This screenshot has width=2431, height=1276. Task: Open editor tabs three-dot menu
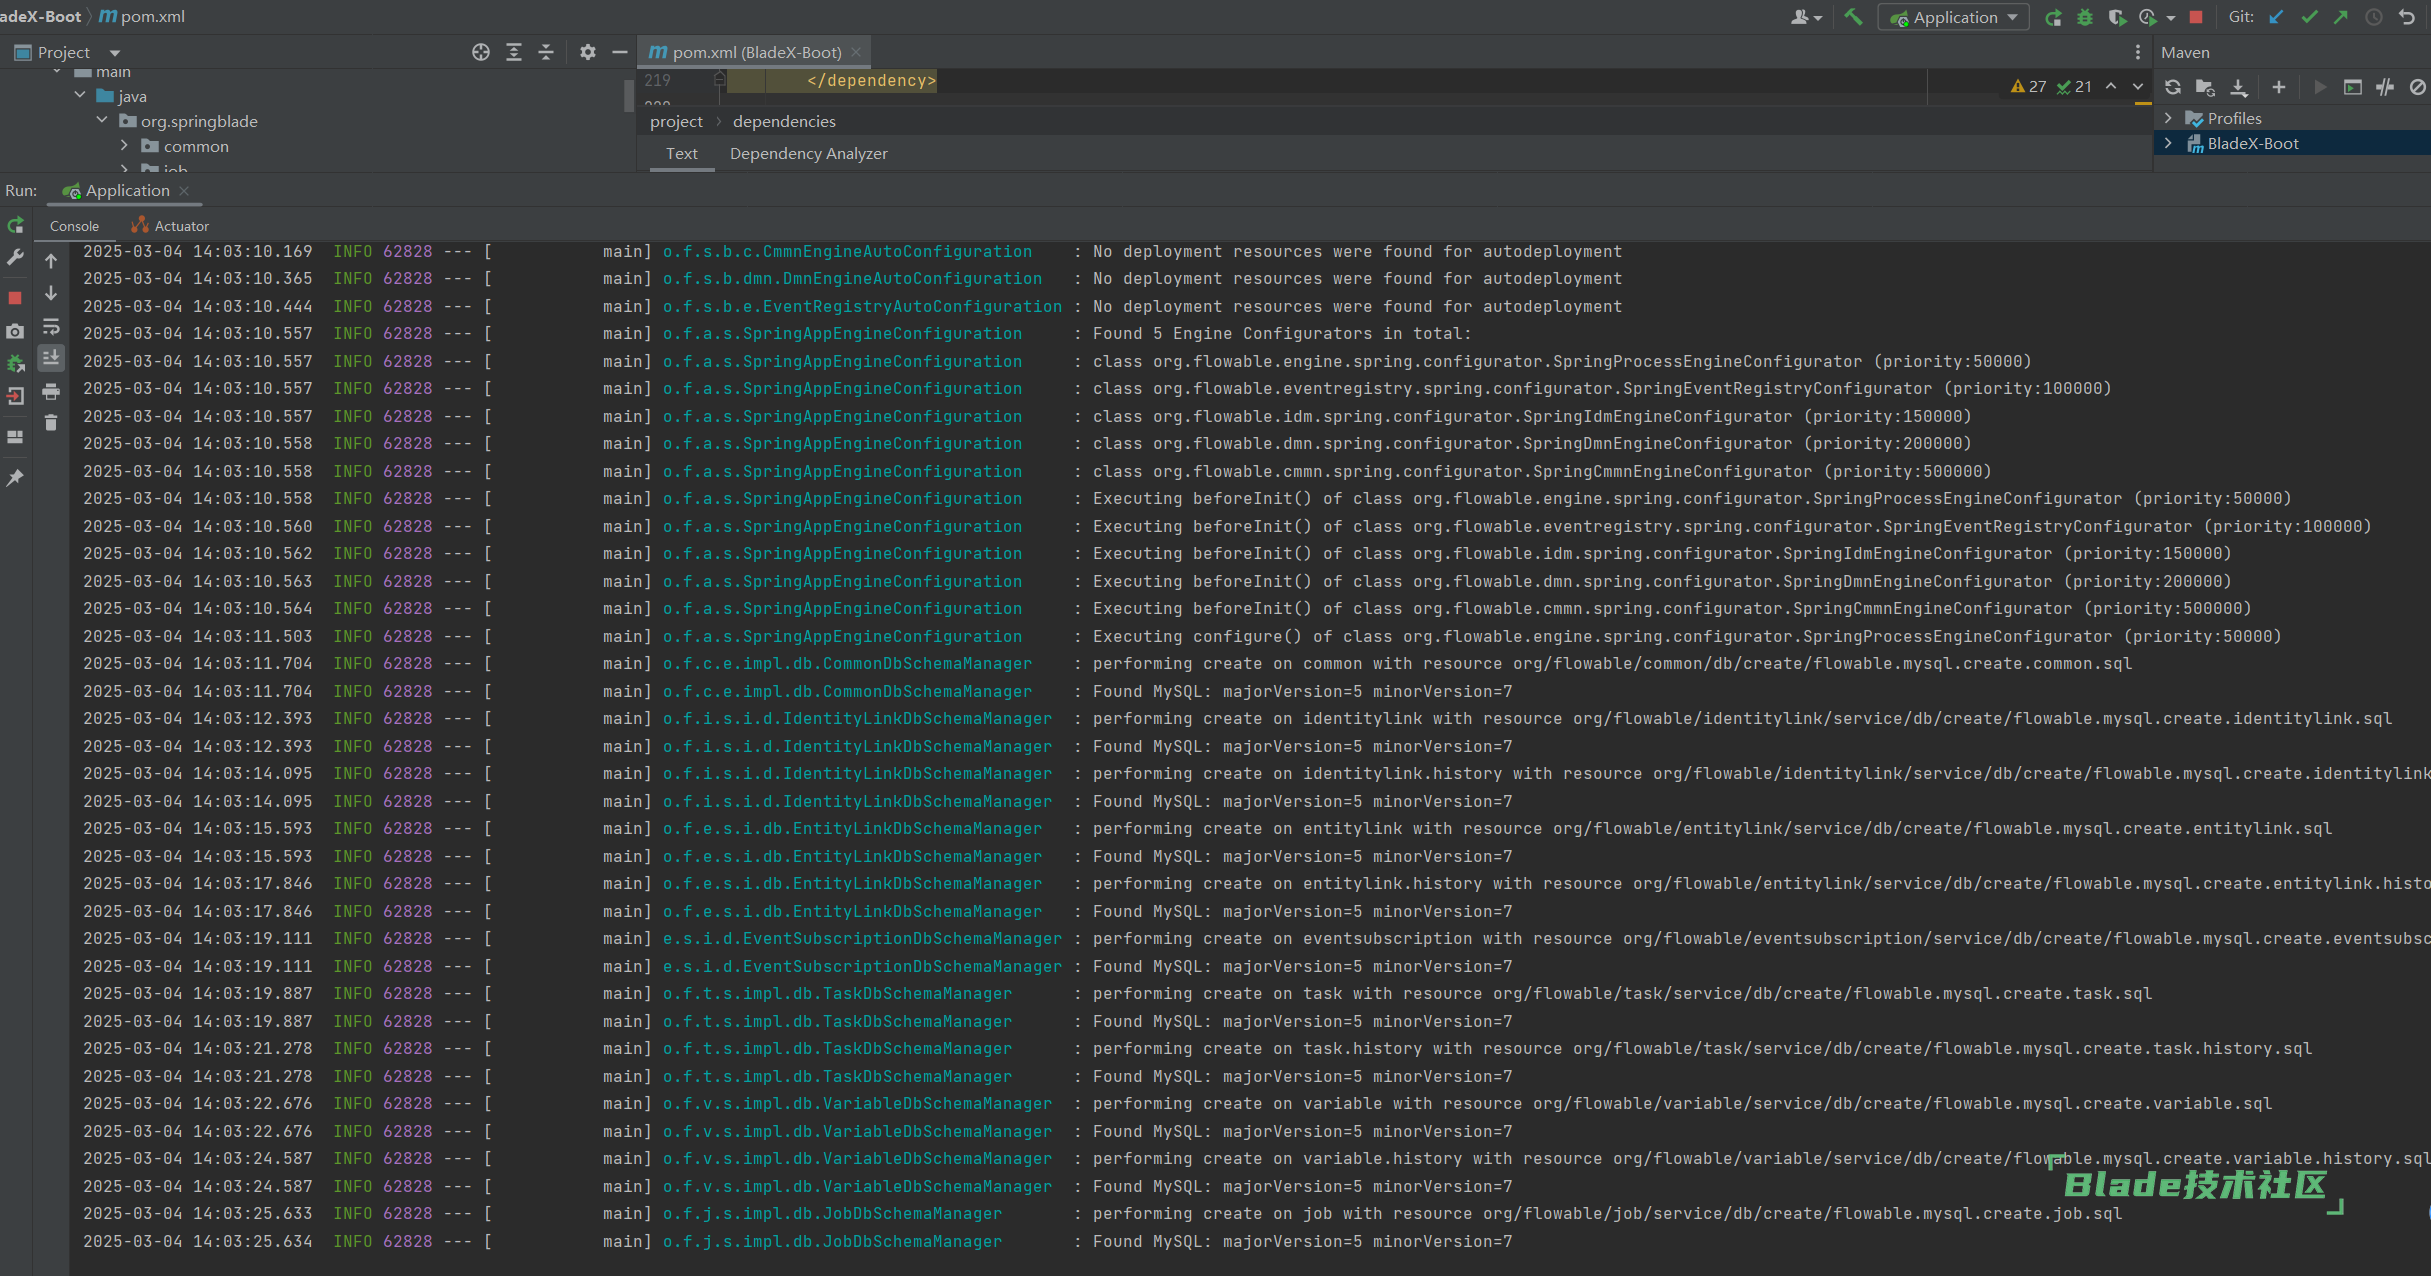point(2138,52)
